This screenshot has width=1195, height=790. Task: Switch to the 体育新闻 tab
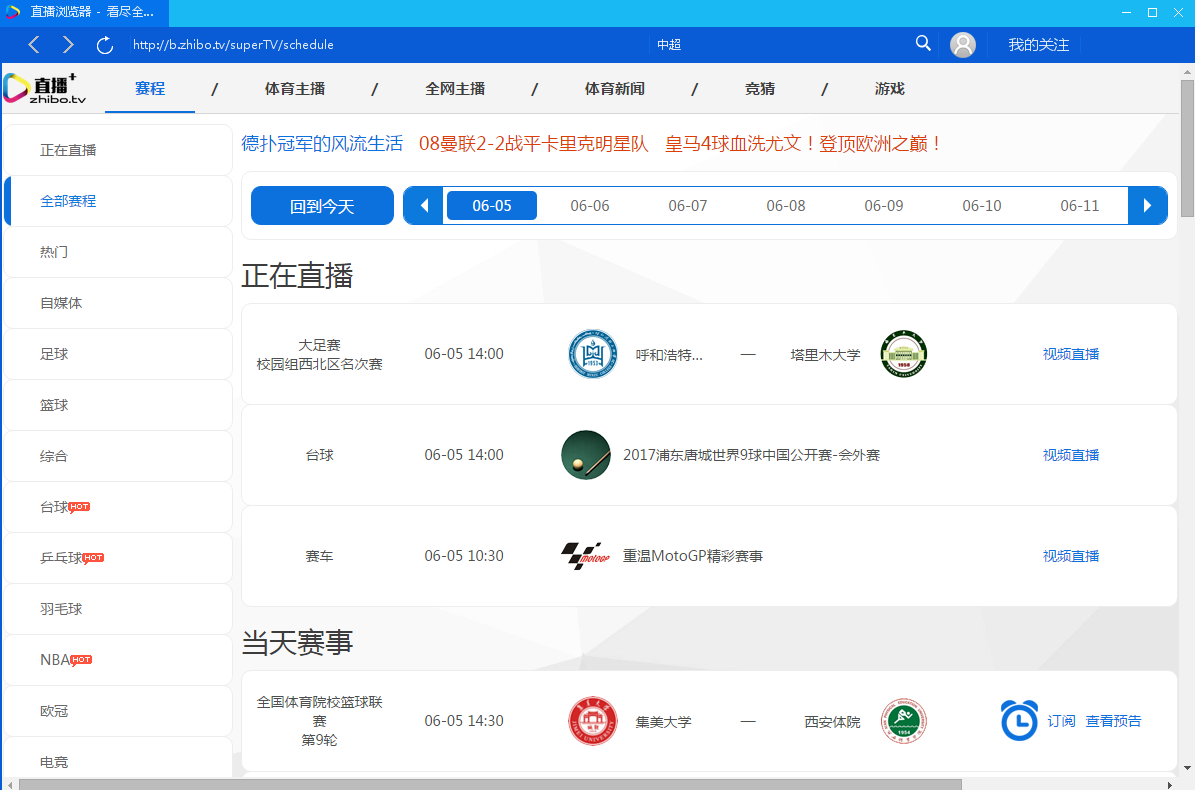[614, 89]
